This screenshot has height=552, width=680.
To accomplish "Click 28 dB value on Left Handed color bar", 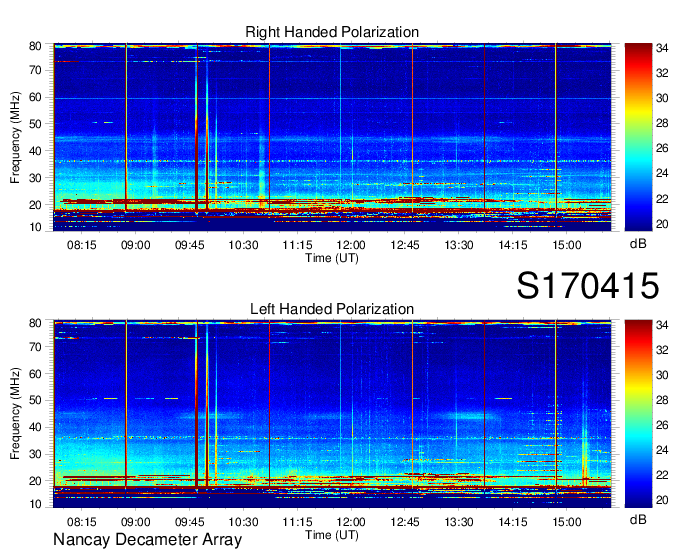I will (x=662, y=400).
